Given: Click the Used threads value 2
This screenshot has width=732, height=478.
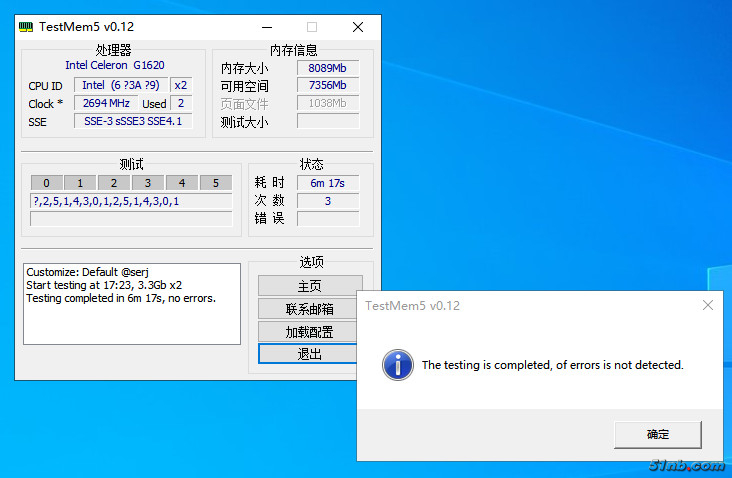Looking at the screenshot, I should [181, 103].
